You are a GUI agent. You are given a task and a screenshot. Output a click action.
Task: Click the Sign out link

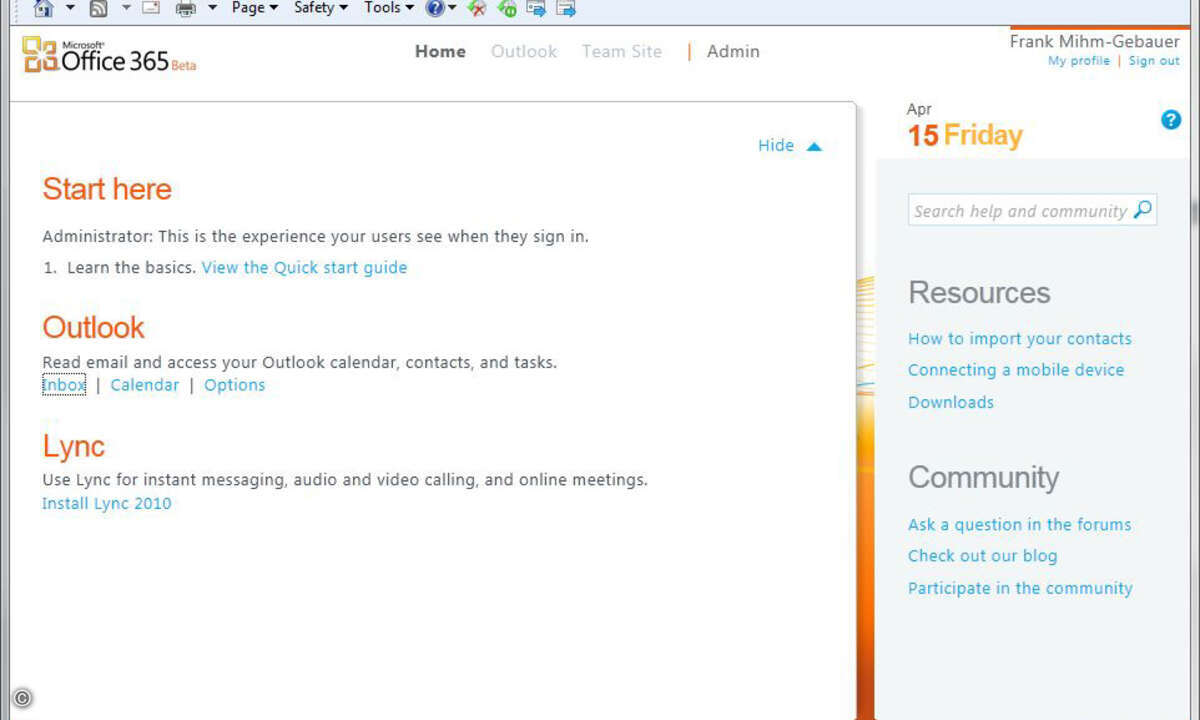coord(1154,61)
